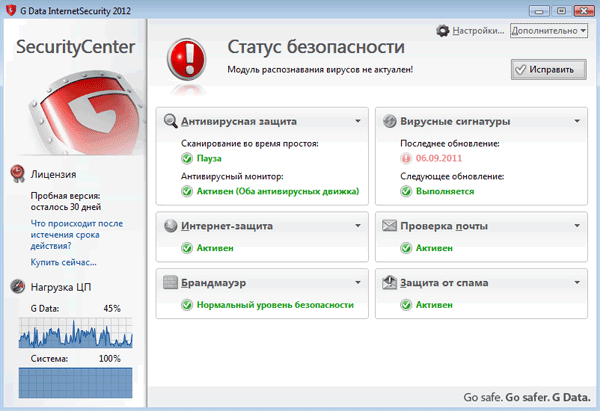Click the magnifier icon for Антивирусная защита
The width and height of the screenshot is (600, 411).
tap(170, 121)
